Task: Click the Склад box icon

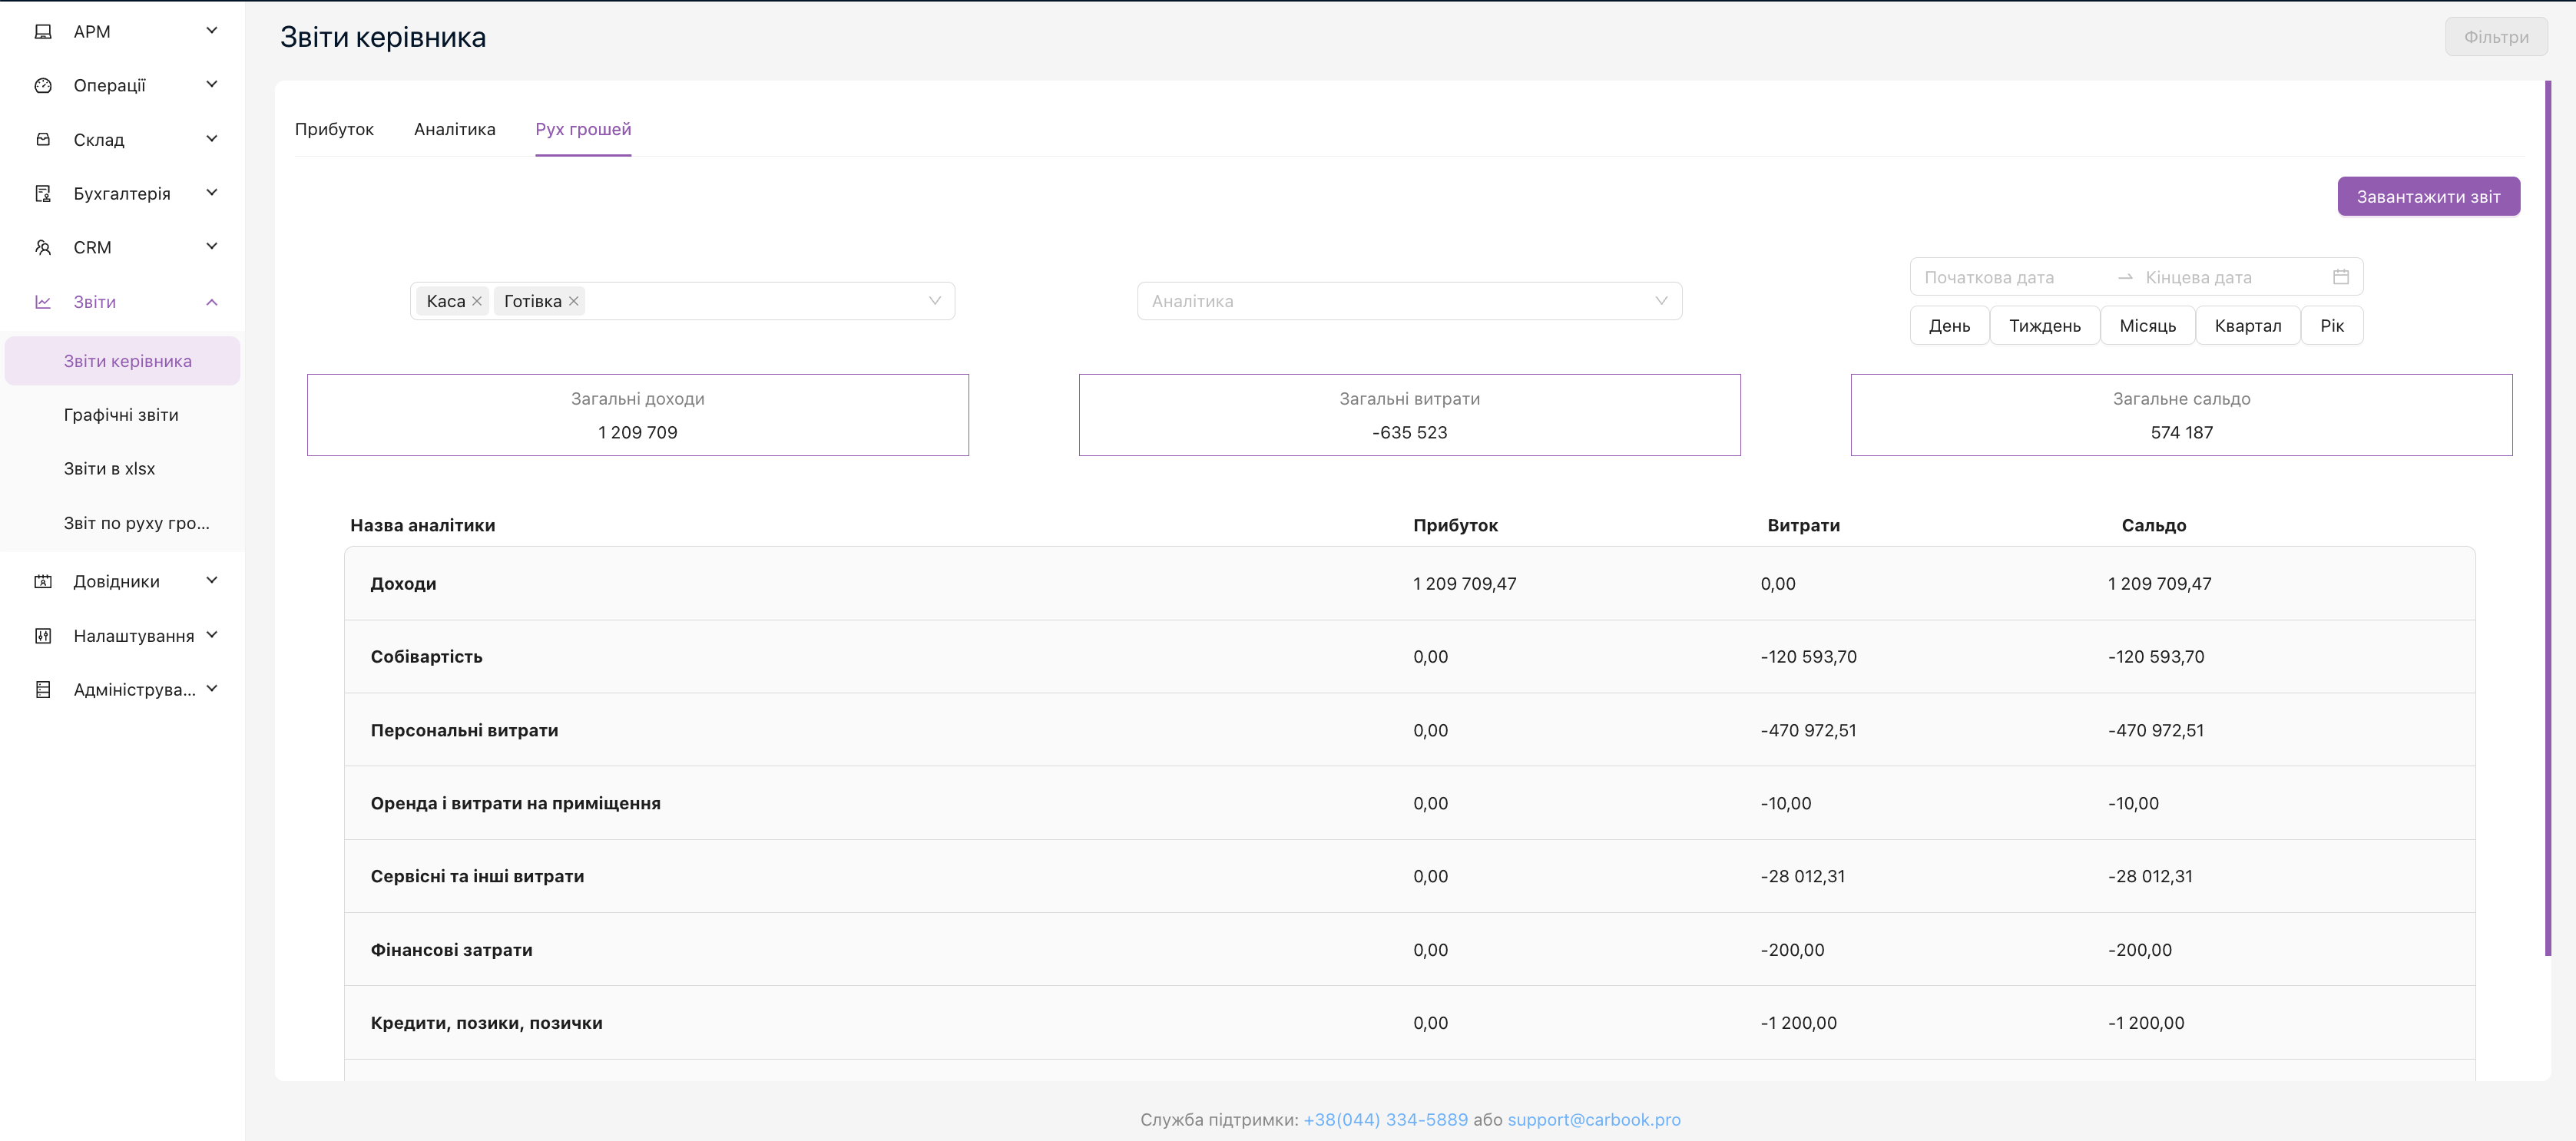Action: click(43, 140)
